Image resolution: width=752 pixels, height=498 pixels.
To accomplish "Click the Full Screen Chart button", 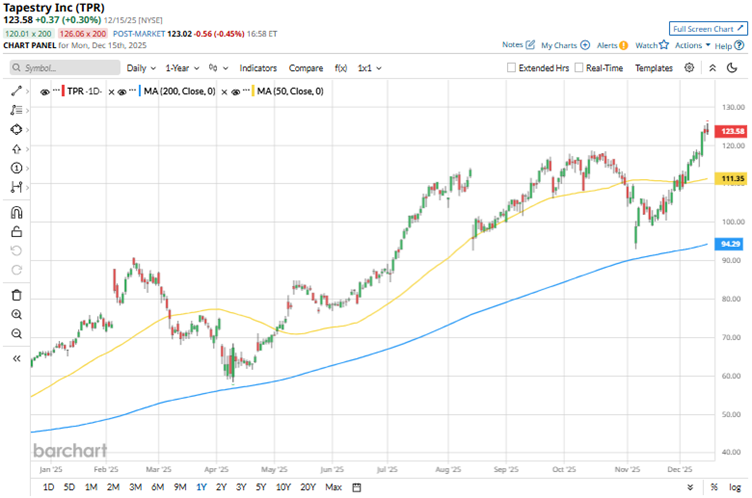I will pos(708,29).
